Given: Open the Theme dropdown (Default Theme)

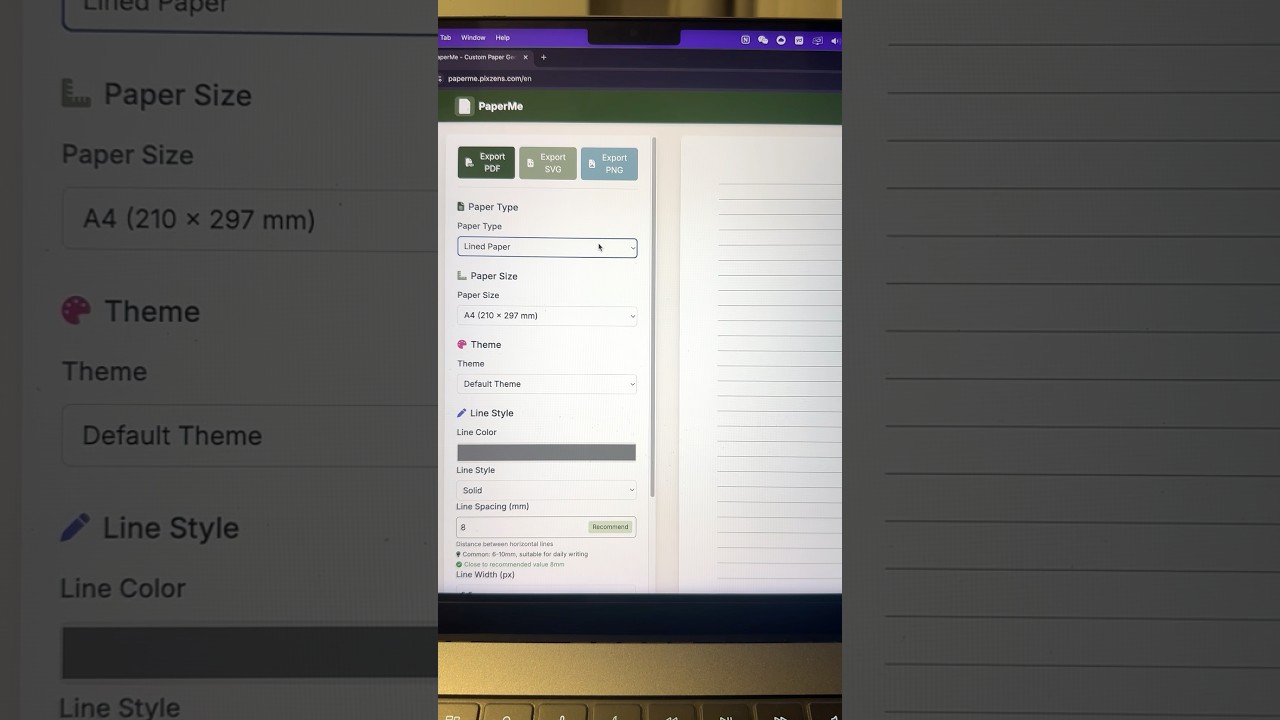Looking at the screenshot, I should click(547, 384).
